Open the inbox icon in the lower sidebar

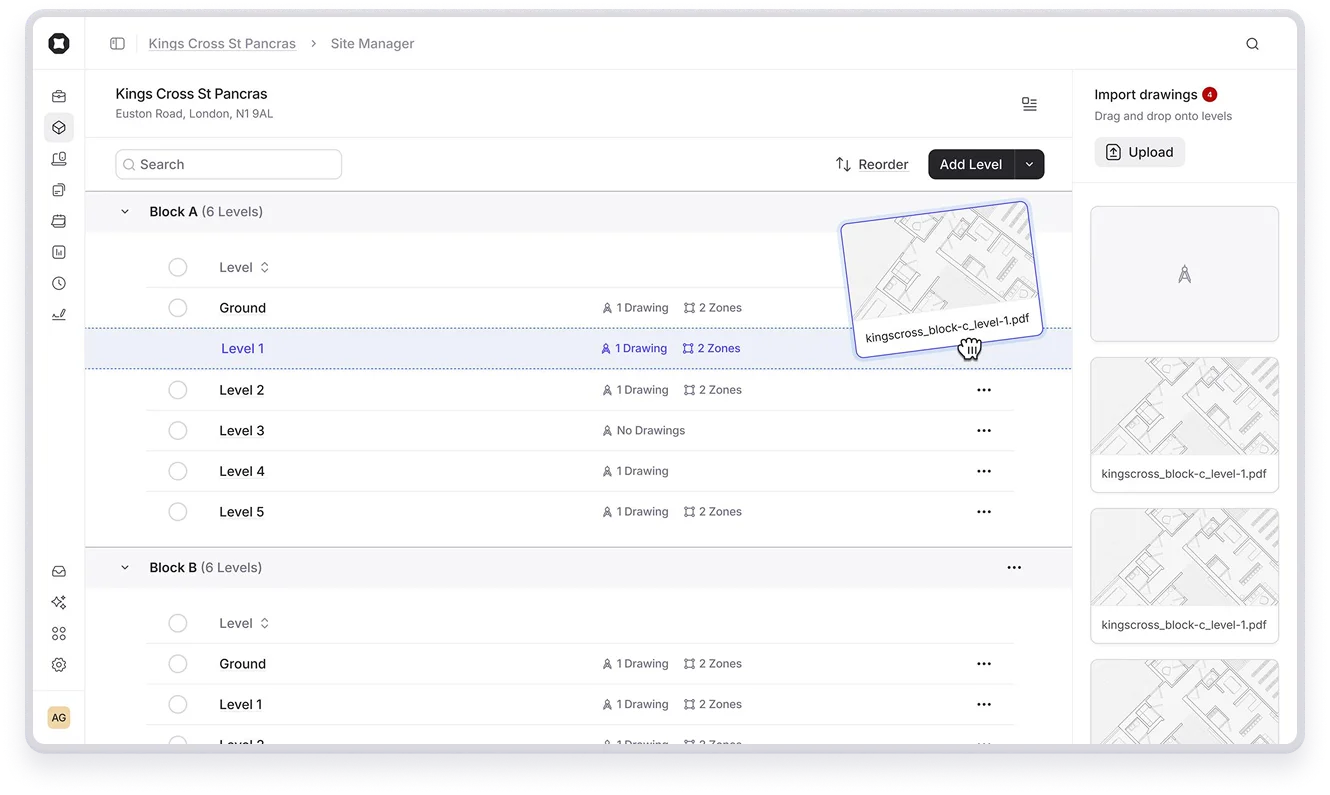coord(58,570)
